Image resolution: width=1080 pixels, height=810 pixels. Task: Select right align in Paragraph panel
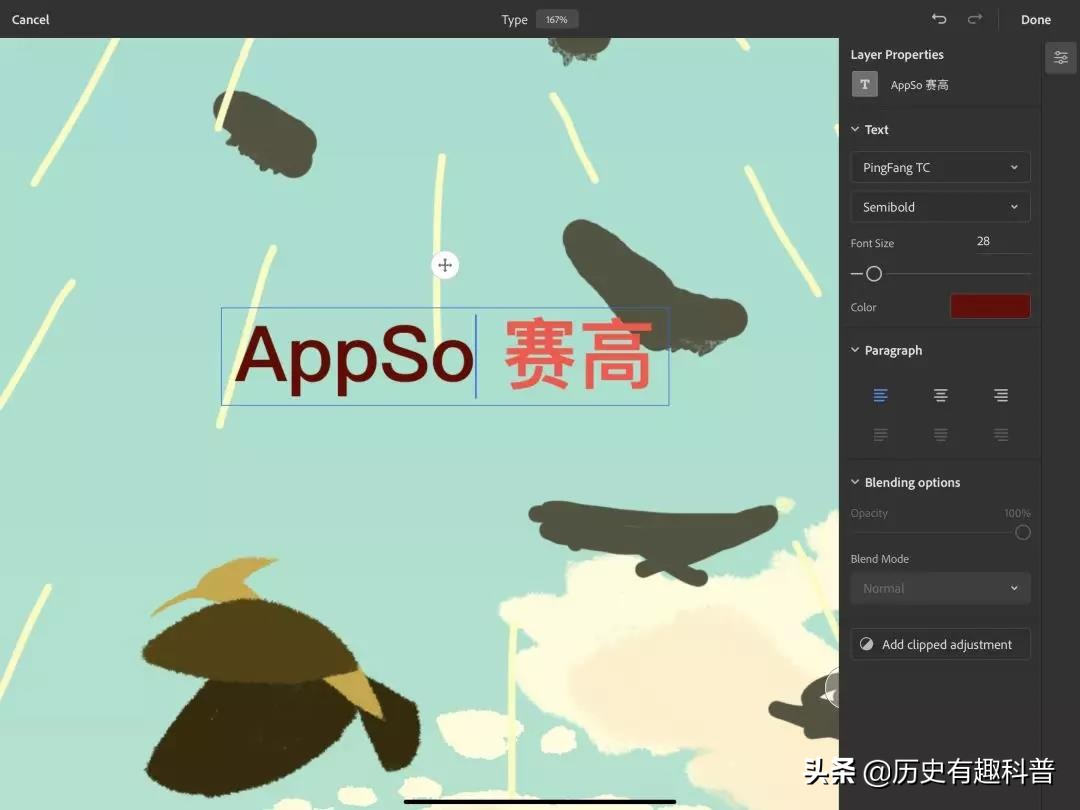click(x=1001, y=395)
